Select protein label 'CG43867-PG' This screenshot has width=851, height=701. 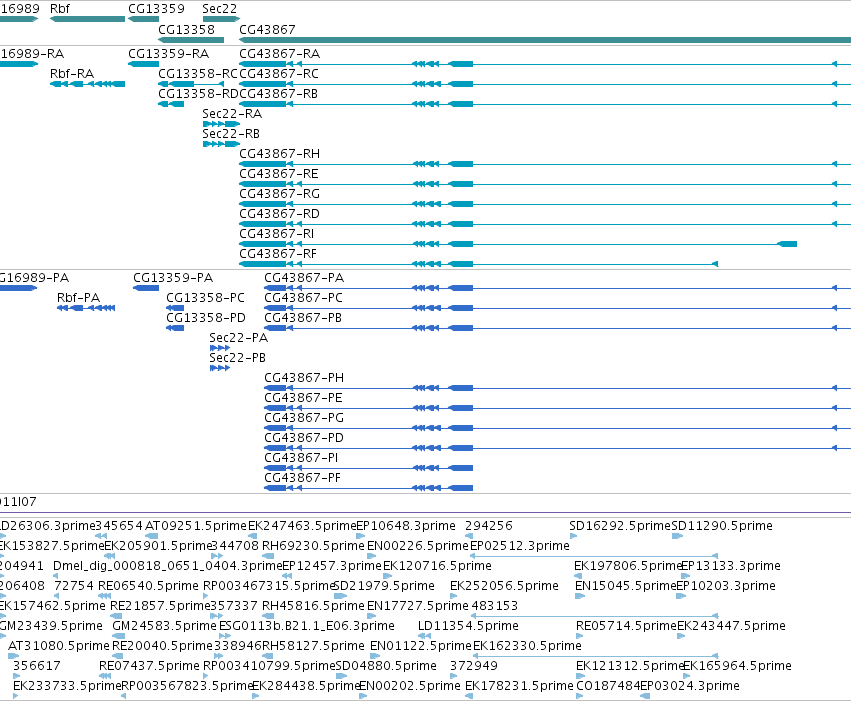(x=304, y=418)
